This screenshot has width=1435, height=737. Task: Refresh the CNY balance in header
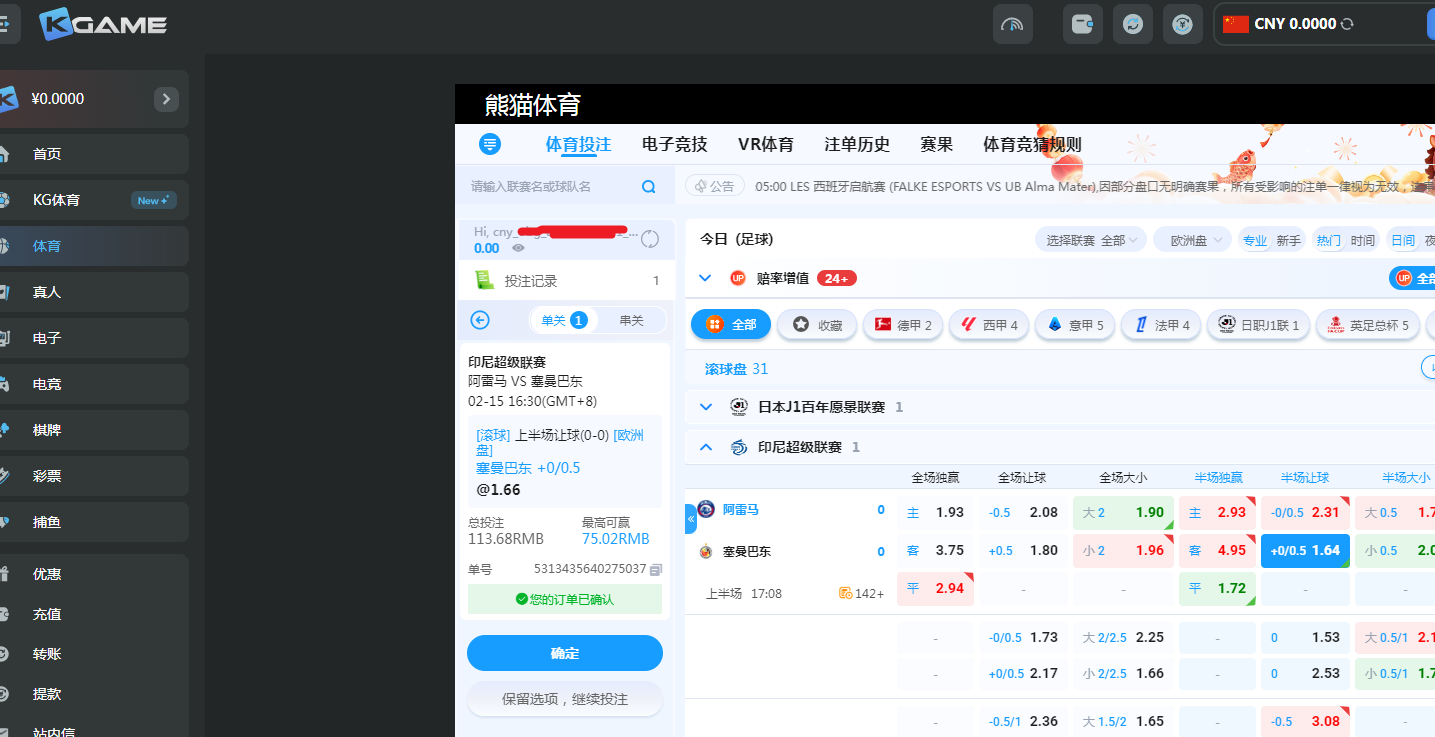tap(1347, 24)
